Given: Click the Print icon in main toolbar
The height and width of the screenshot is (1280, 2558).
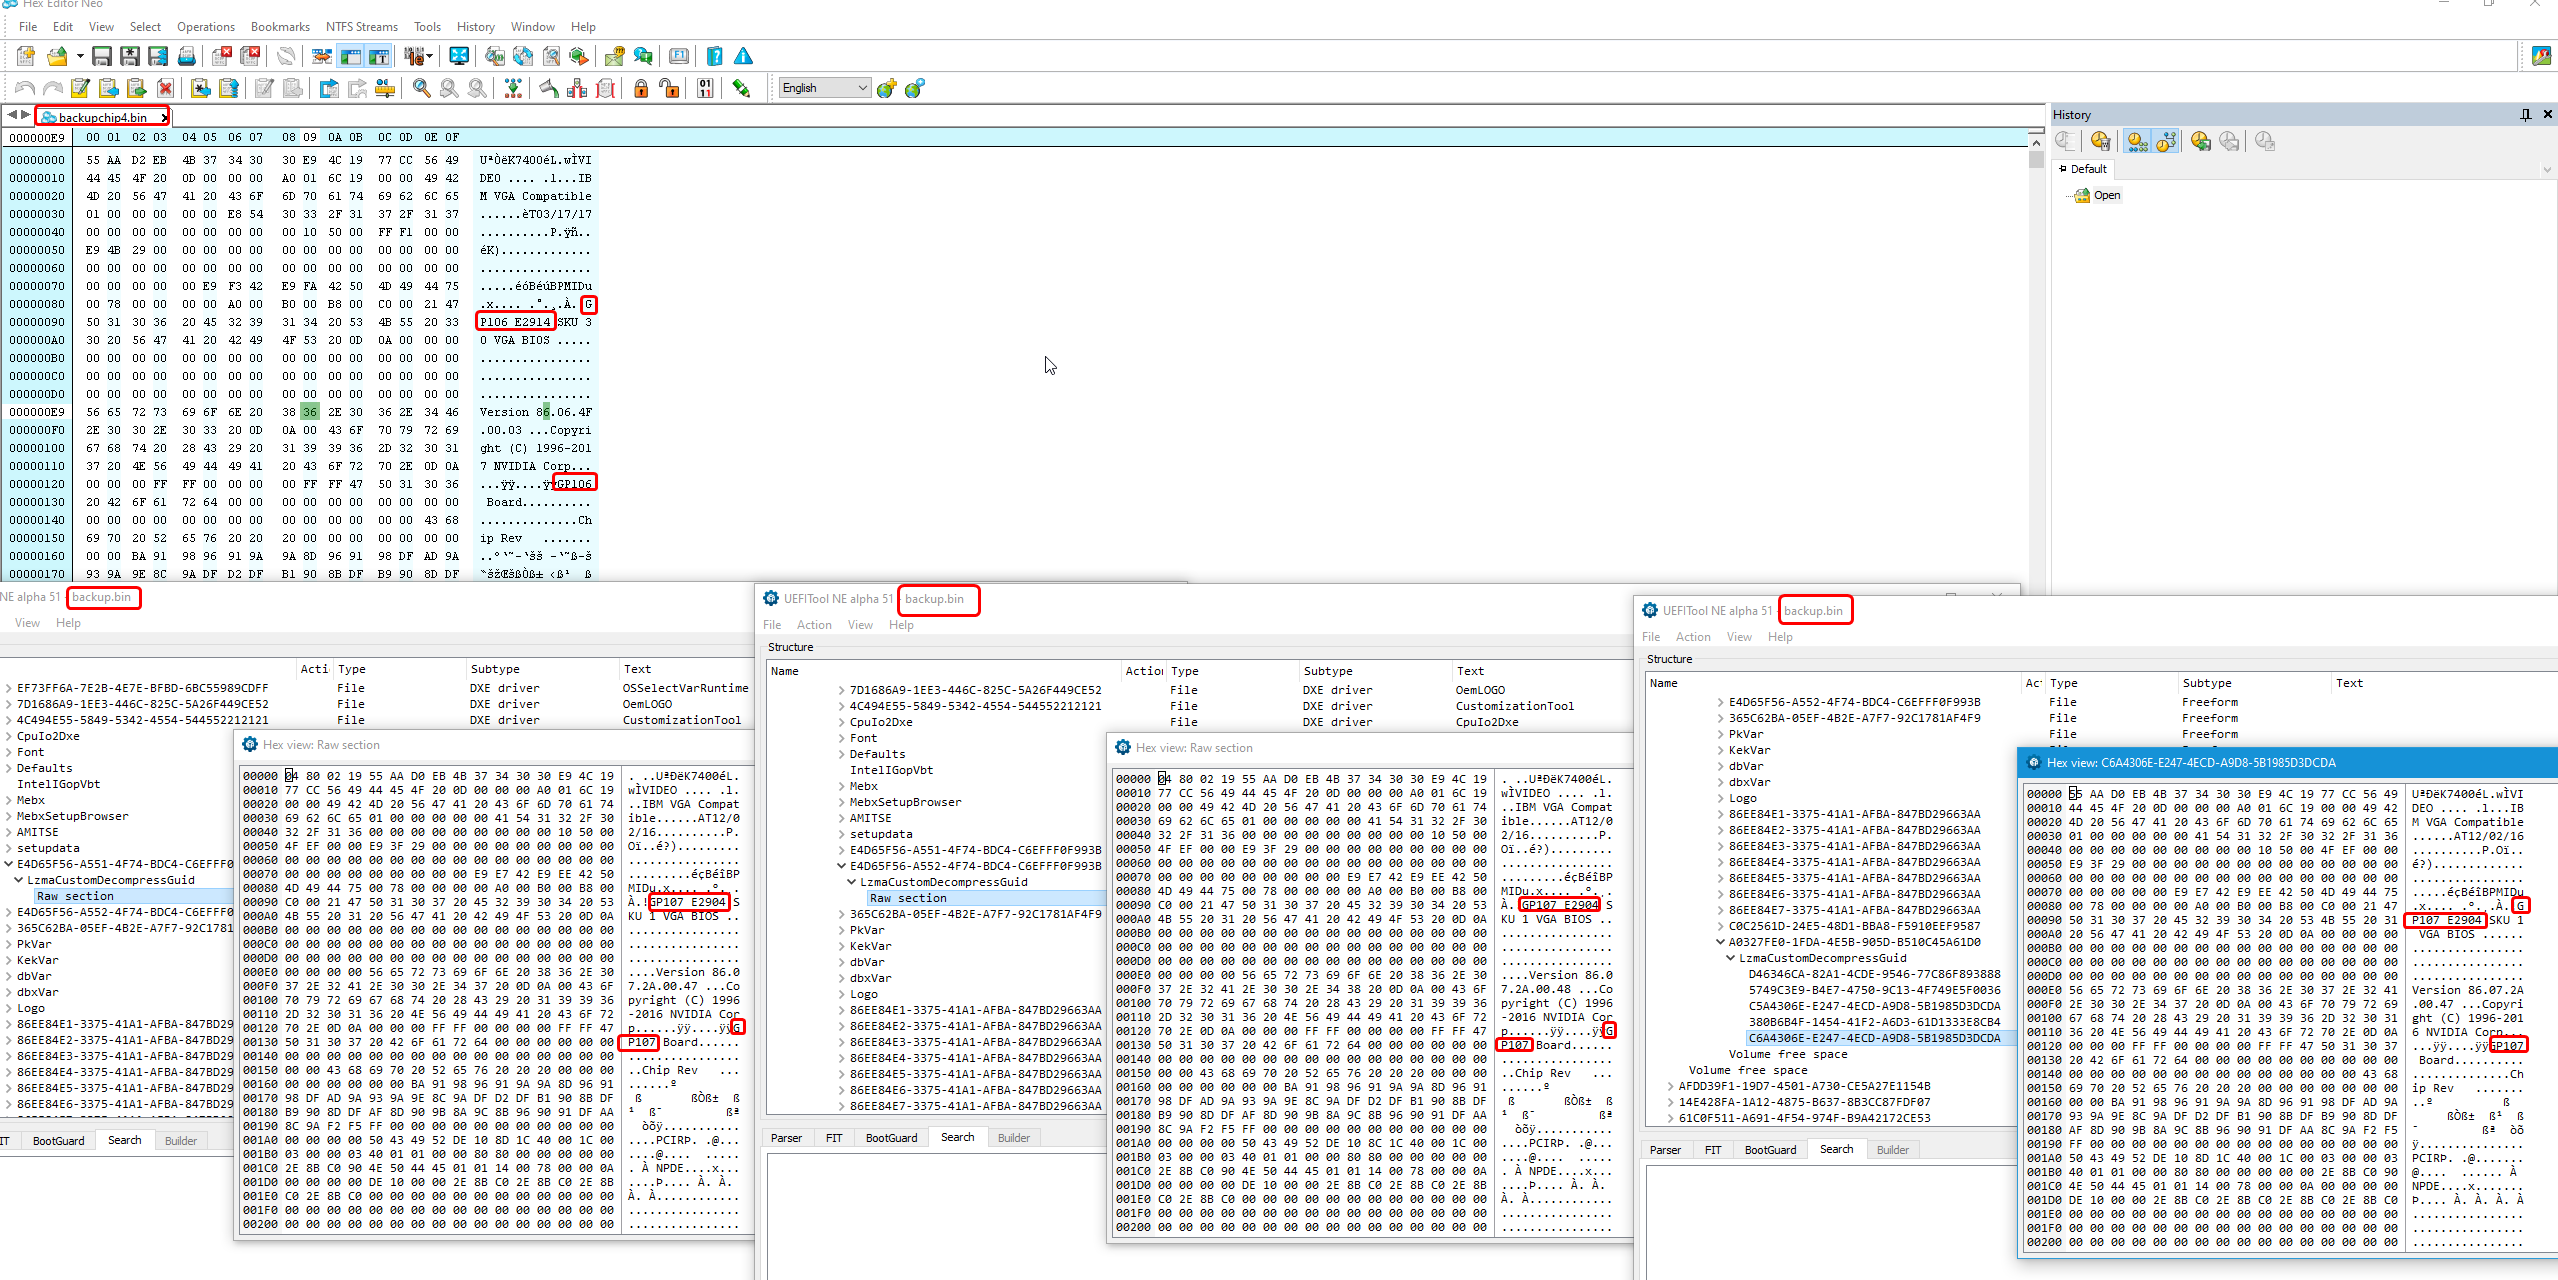Looking at the screenshot, I should coord(186,56).
